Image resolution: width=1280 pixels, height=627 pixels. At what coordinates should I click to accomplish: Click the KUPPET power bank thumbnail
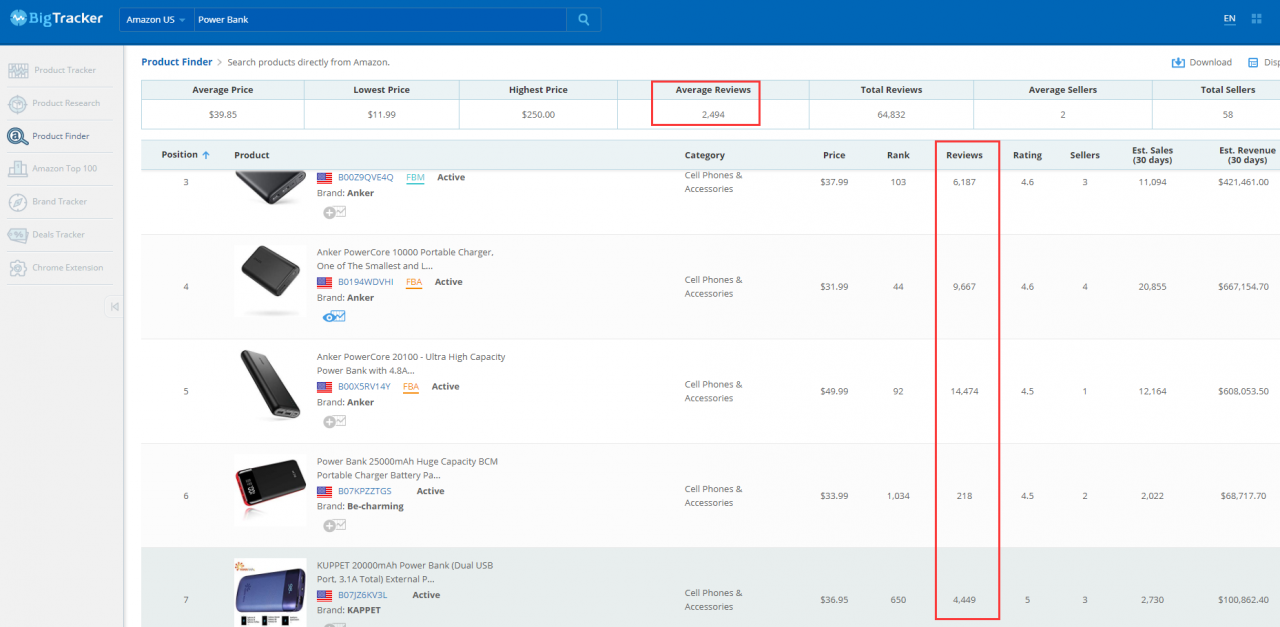(x=270, y=592)
